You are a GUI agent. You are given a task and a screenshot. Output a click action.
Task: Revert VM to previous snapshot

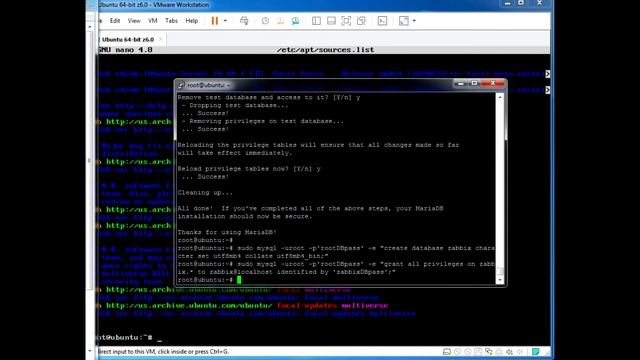pos(280,21)
